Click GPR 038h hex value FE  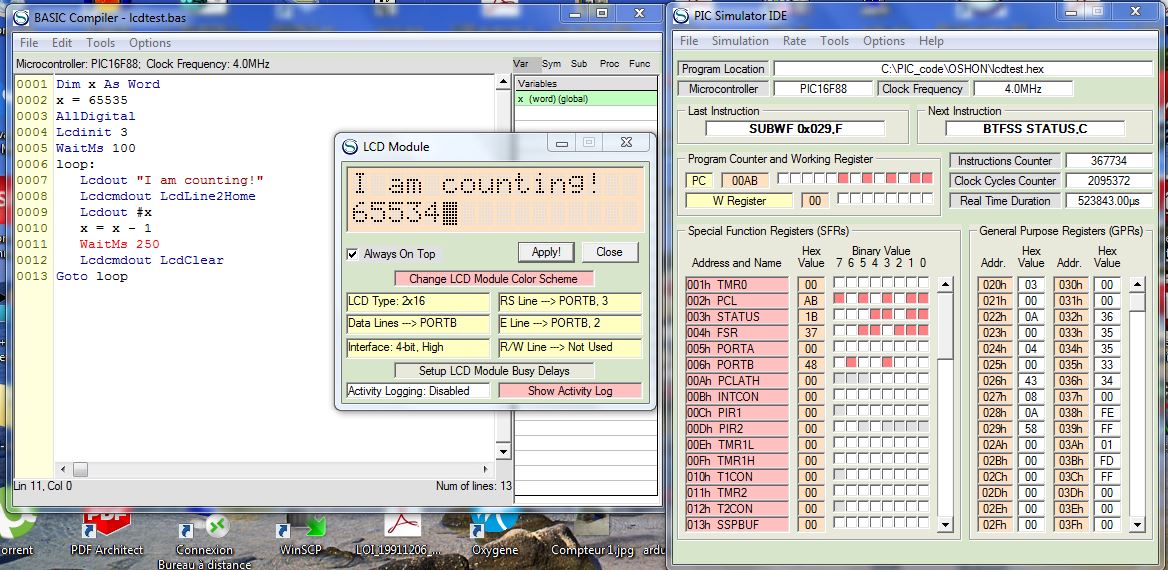tap(1108, 413)
